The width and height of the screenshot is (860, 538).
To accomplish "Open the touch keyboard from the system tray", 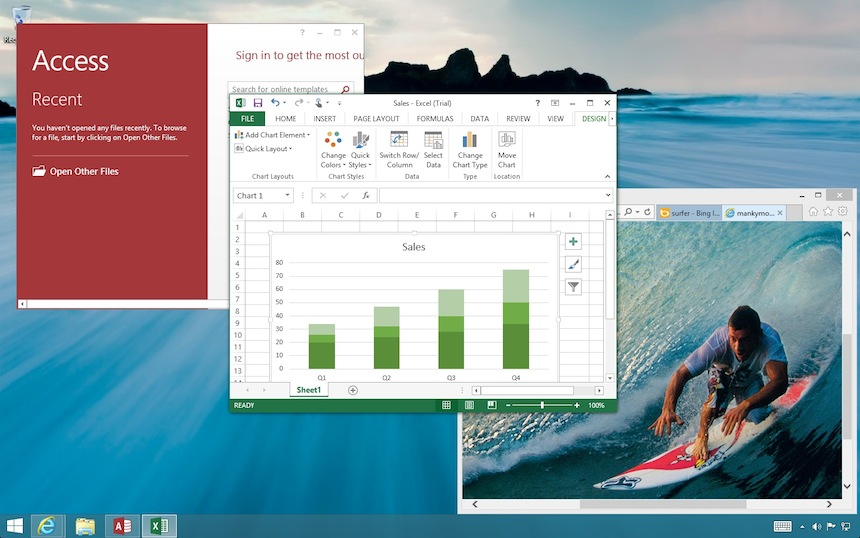I will [783, 526].
